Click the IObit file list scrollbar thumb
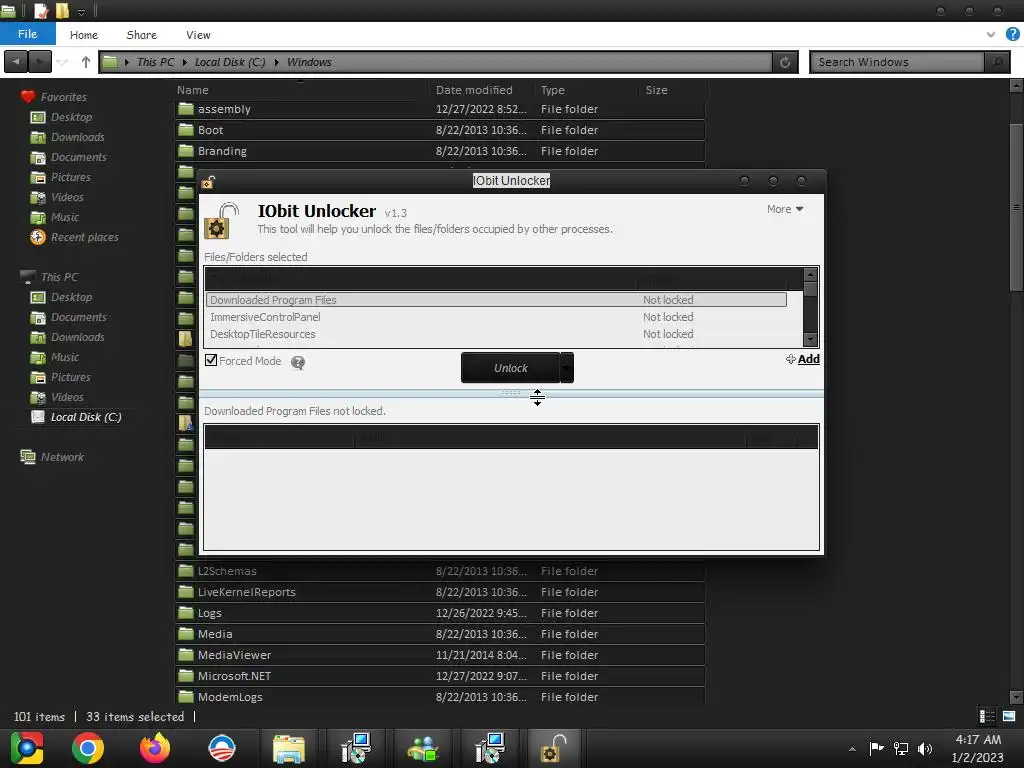The height and width of the screenshot is (768, 1024). pos(810,291)
